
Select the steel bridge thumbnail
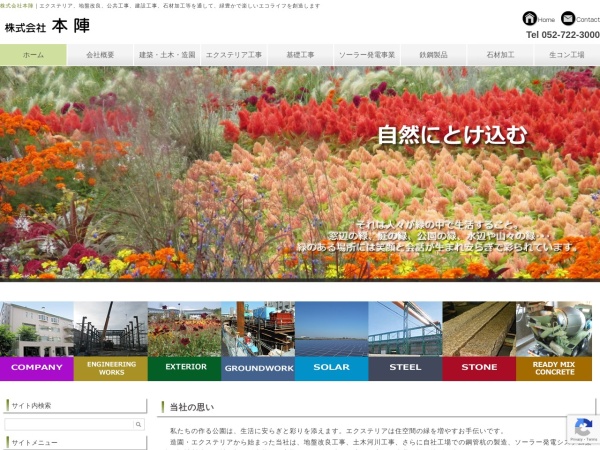pyautogui.click(x=405, y=329)
